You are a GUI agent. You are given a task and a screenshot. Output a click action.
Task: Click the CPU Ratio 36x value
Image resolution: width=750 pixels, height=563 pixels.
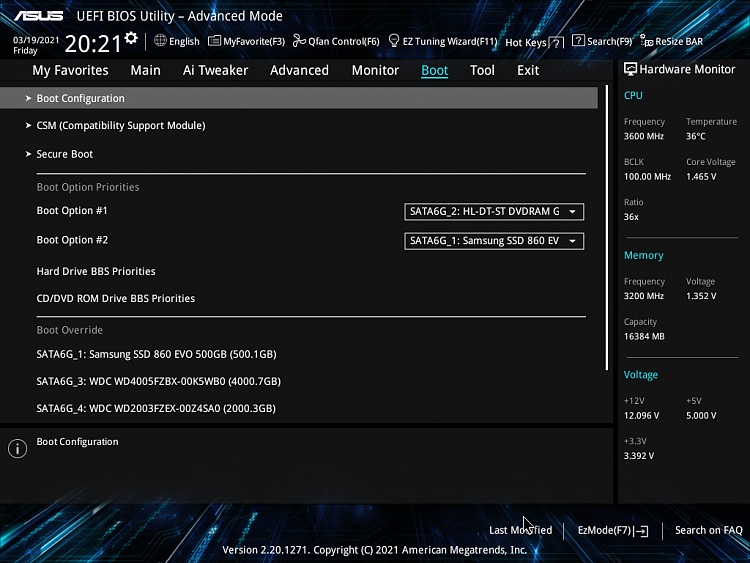pos(631,217)
